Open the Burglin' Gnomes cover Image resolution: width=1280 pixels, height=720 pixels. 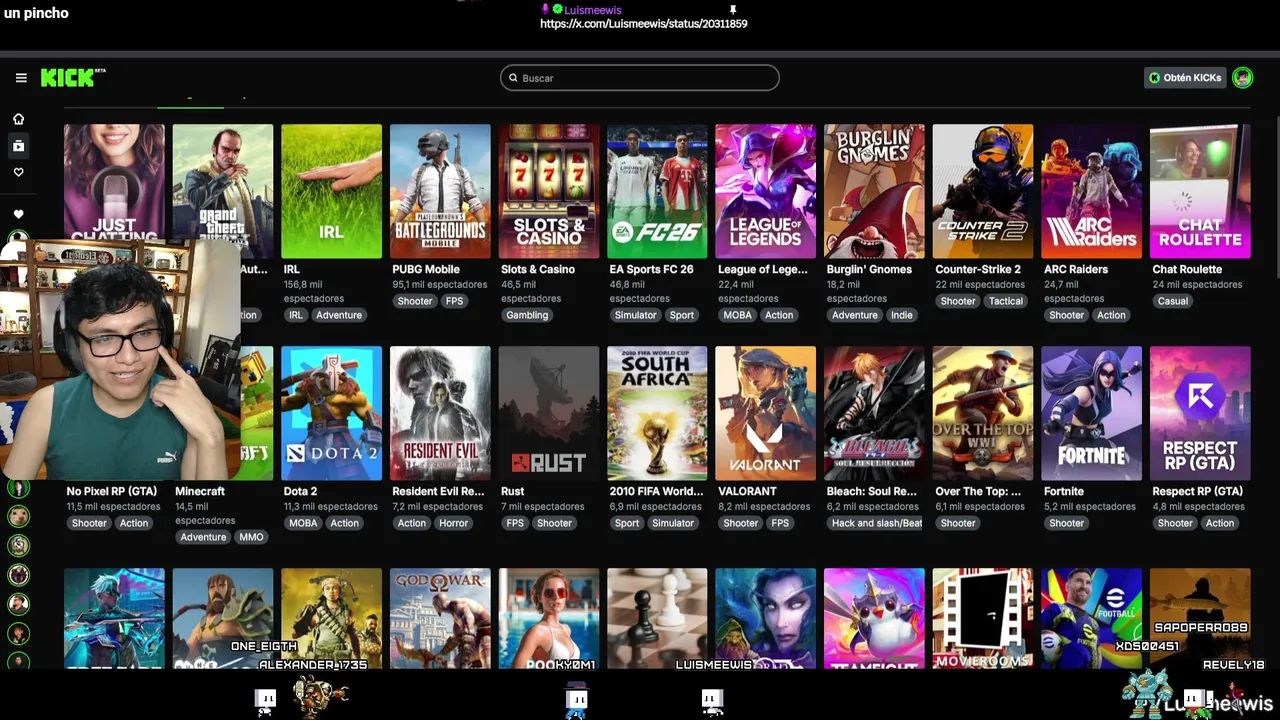874,191
